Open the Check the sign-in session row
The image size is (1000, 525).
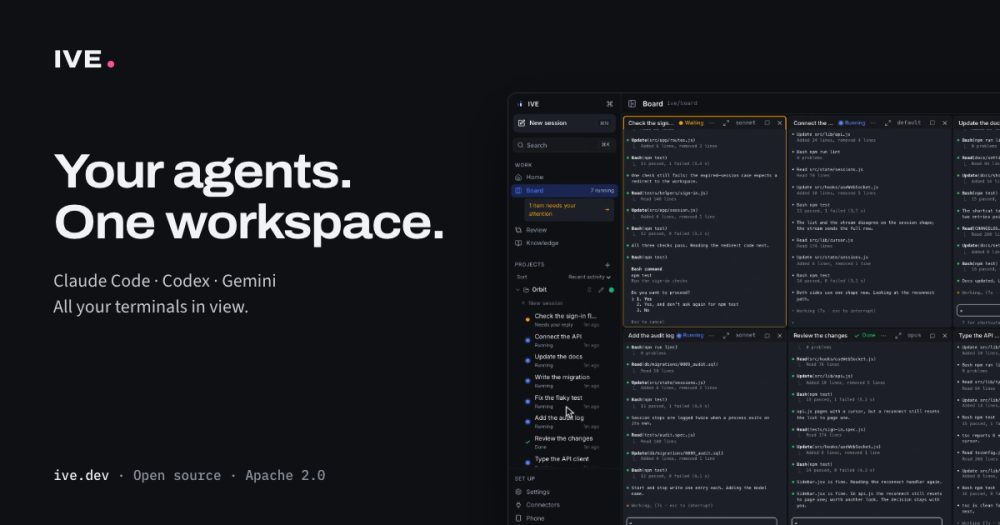click(x=564, y=320)
